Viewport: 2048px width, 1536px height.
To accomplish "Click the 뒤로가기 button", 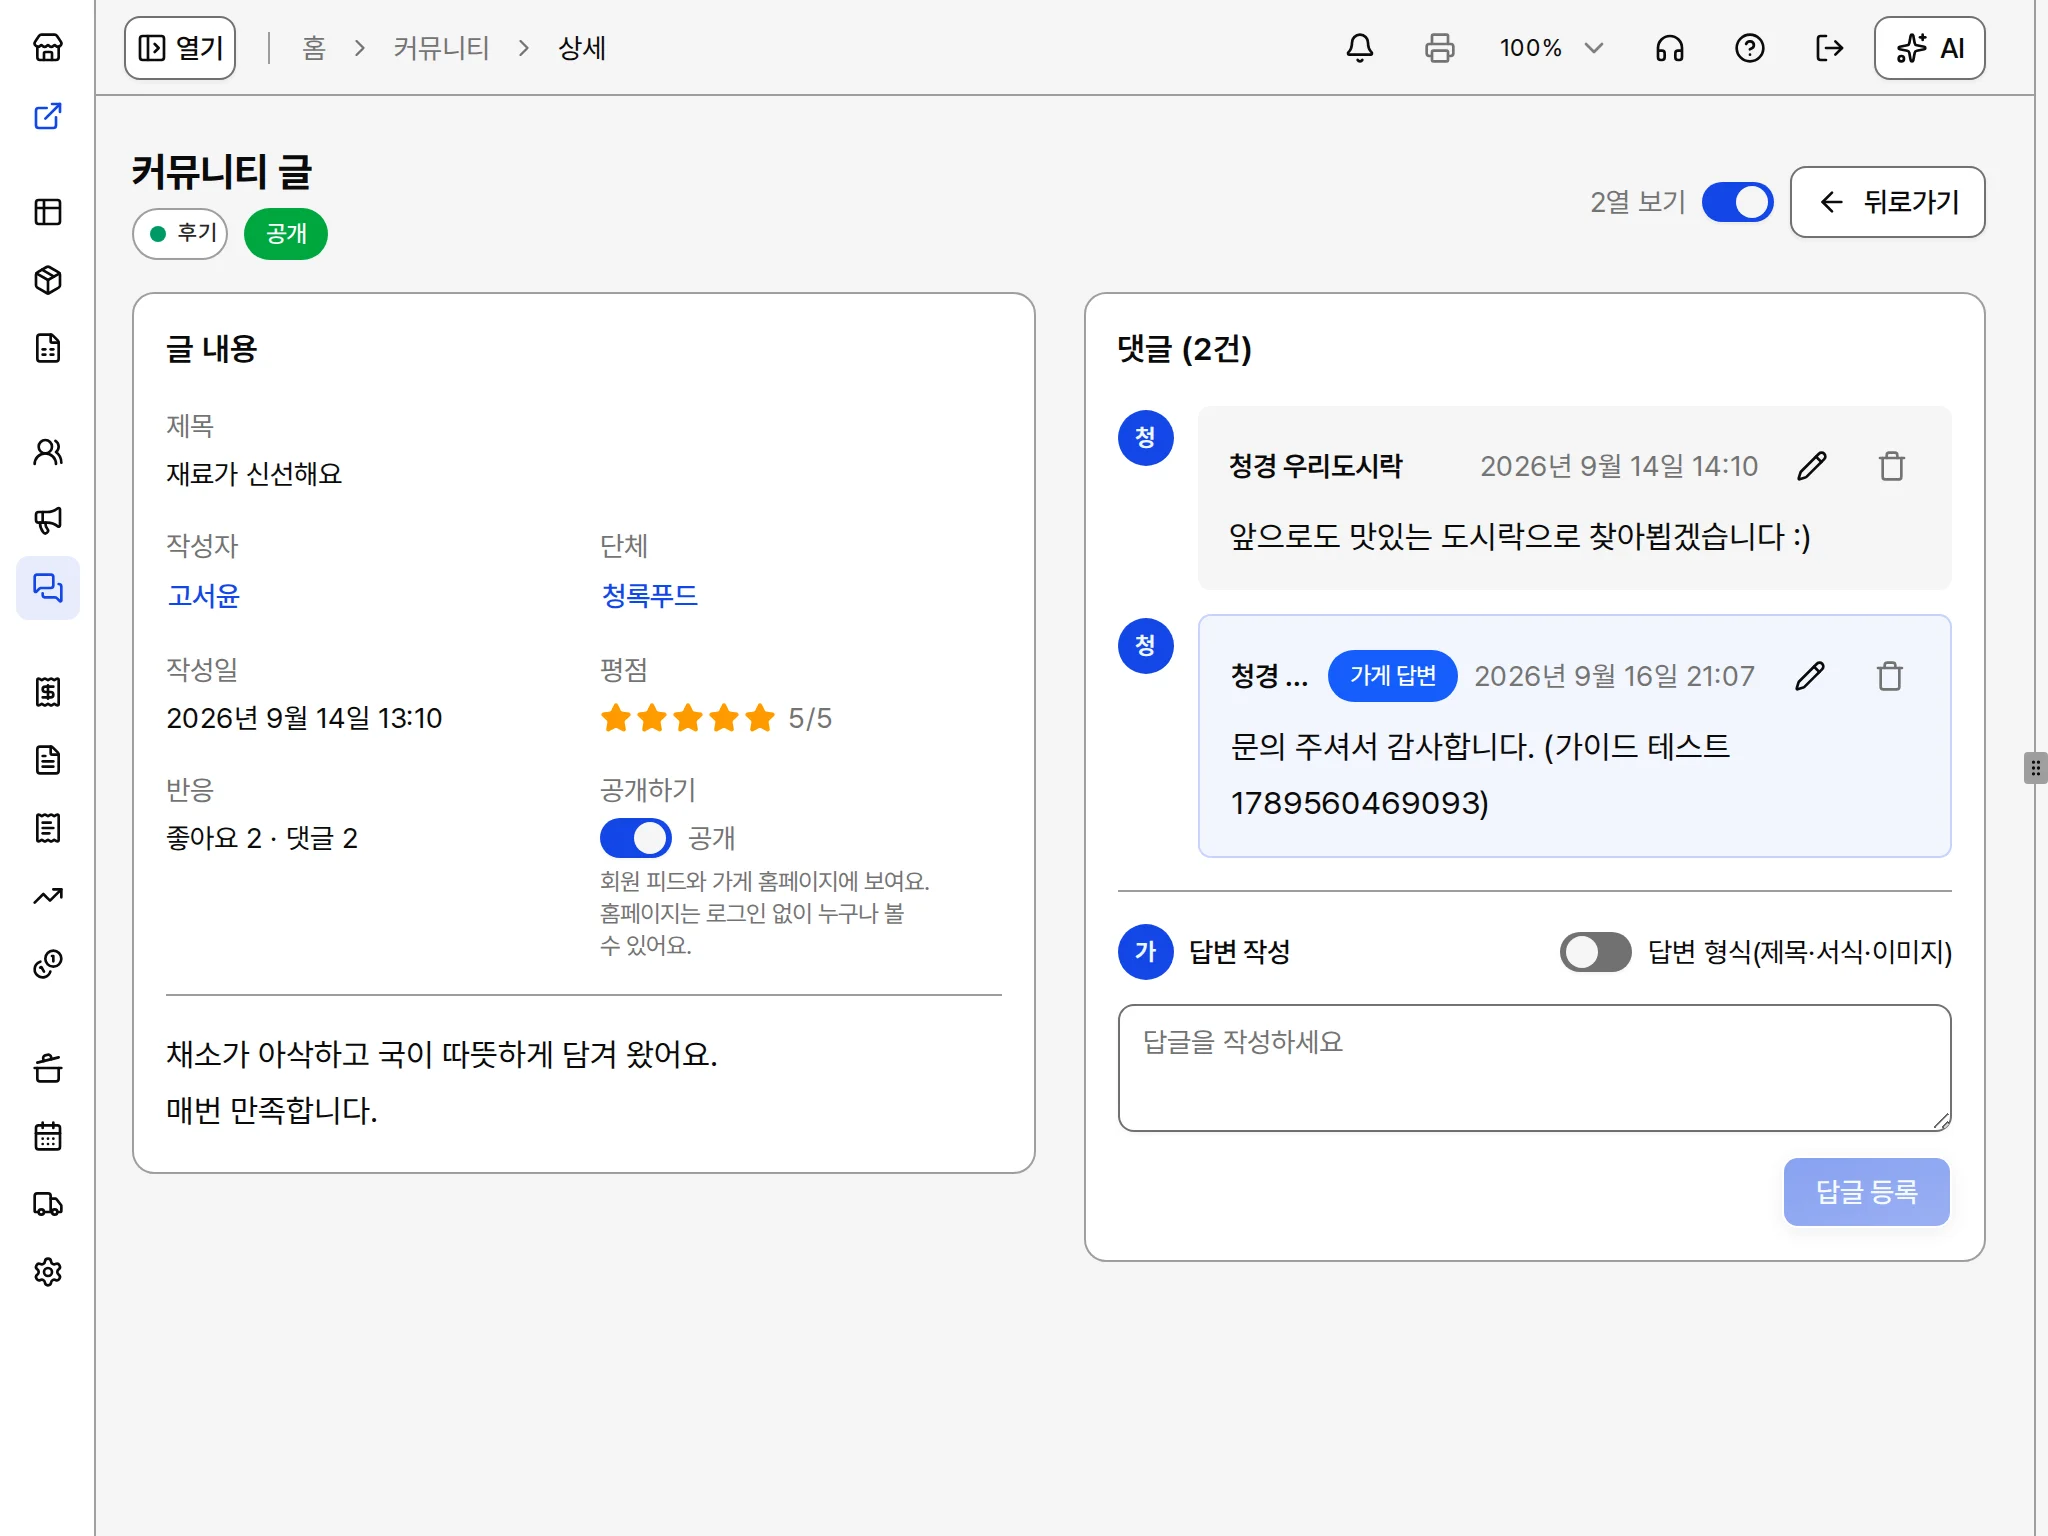I will [x=1887, y=202].
